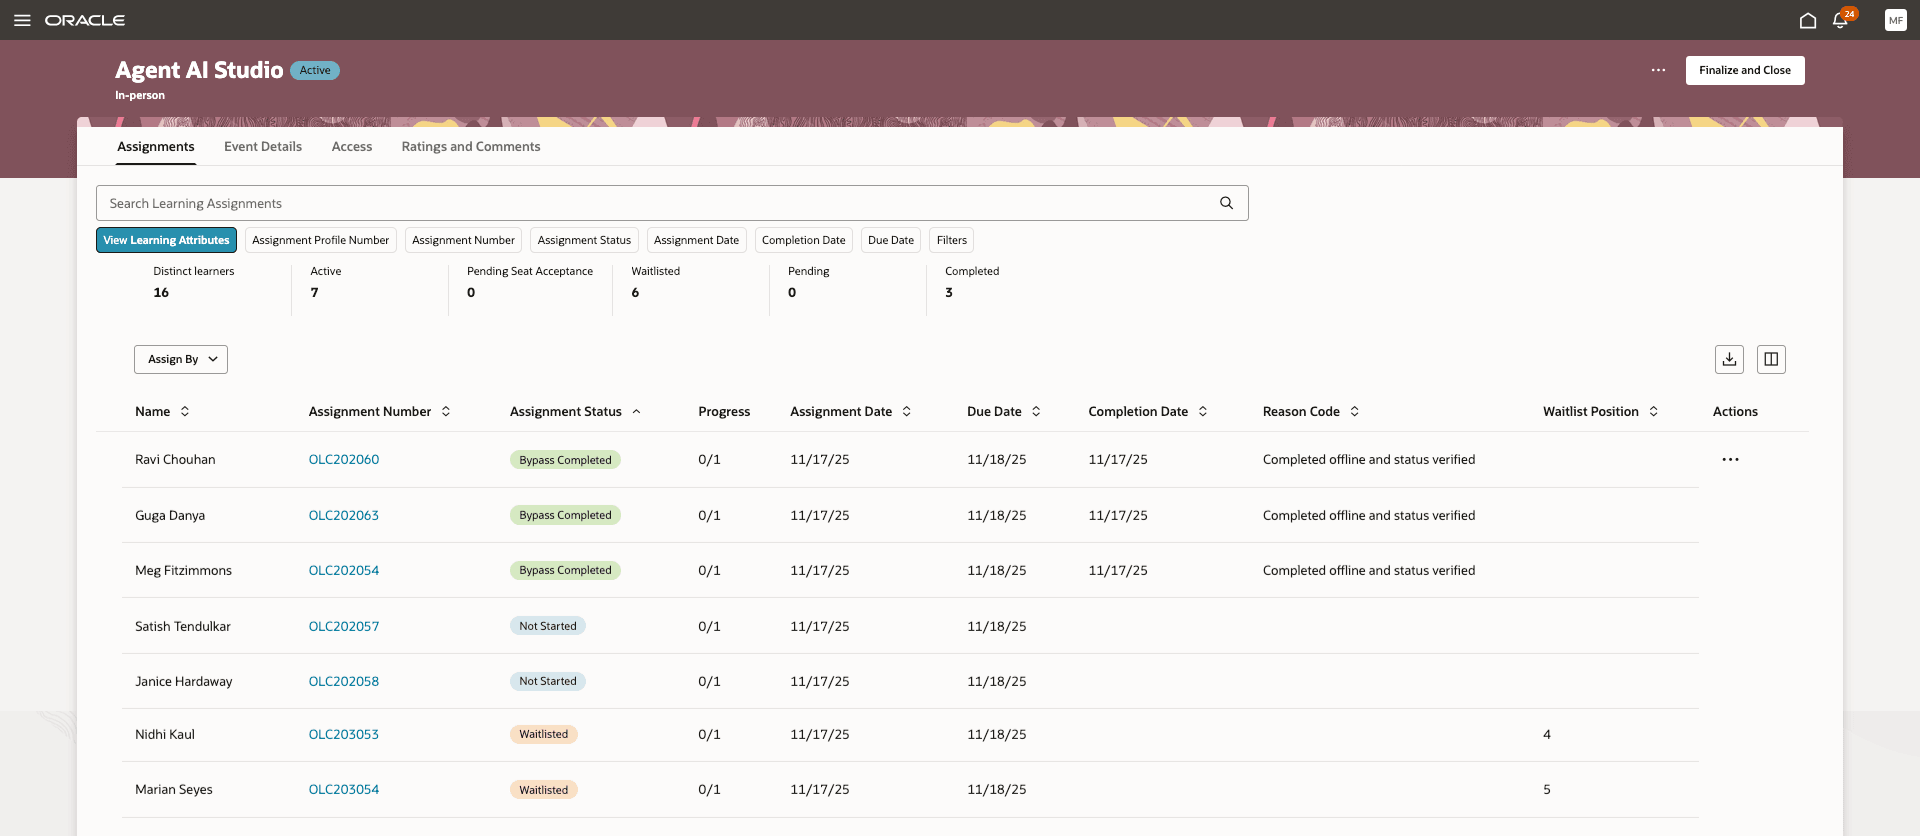Image resolution: width=1920 pixels, height=836 pixels.
Task: Select the name Ravi Chouhan
Action: (x=175, y=460)
